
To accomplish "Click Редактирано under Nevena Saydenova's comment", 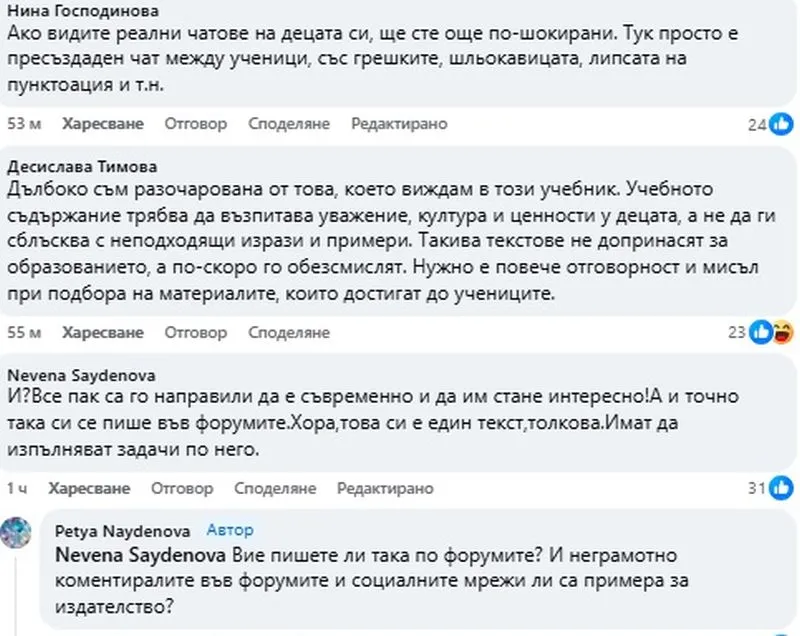I will 385,488.
